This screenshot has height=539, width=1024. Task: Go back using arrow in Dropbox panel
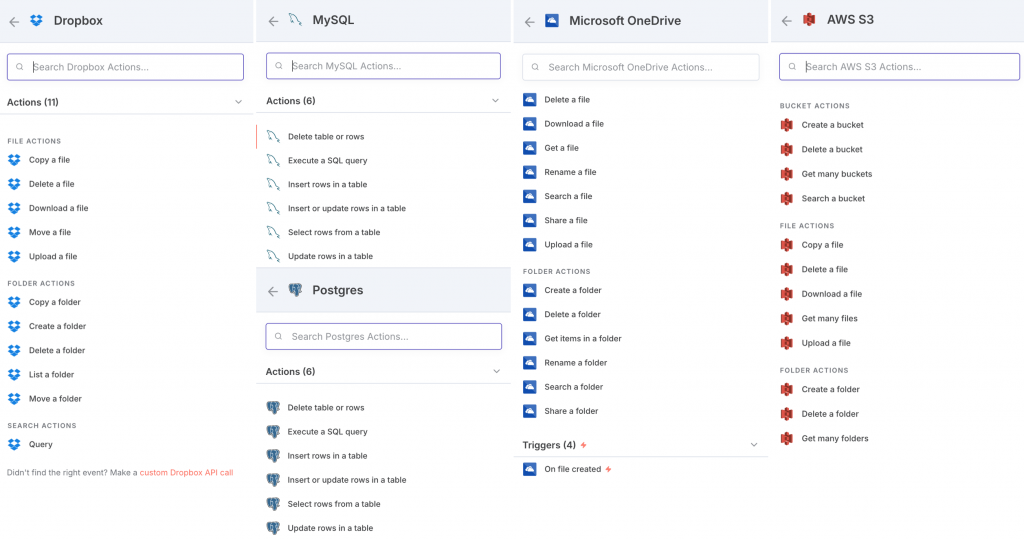(14, 22)
